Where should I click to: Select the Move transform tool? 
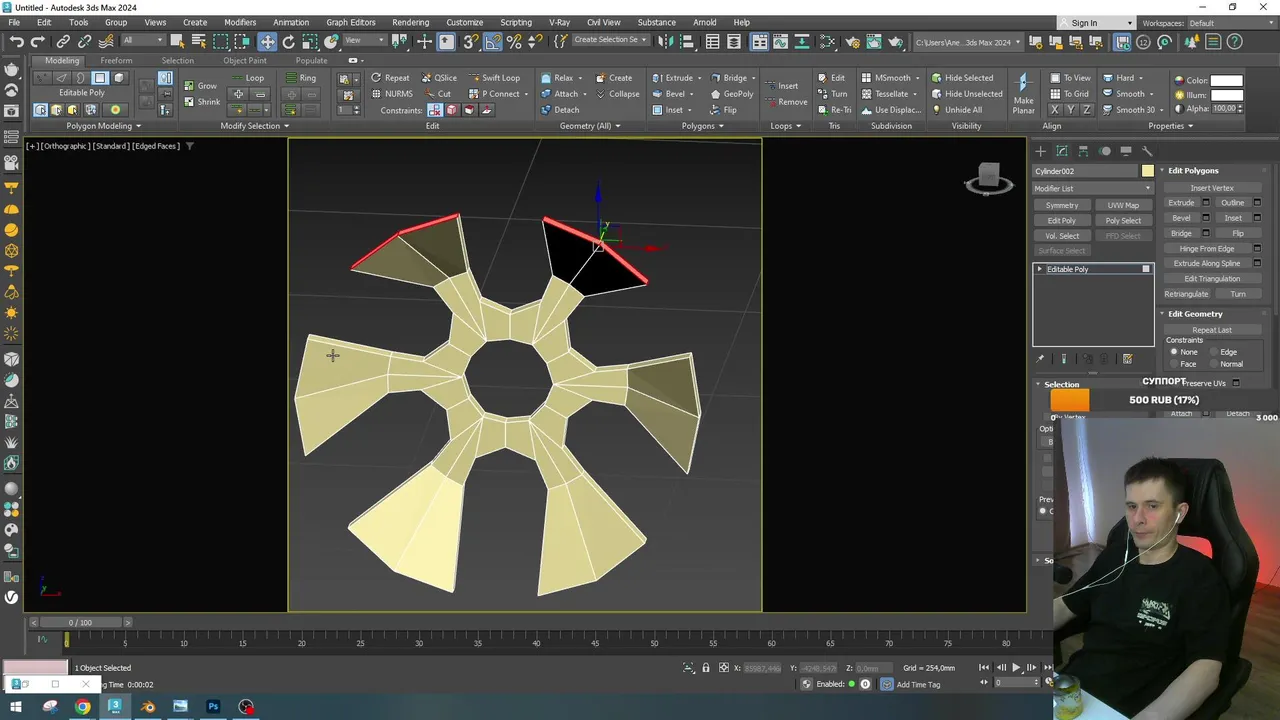(x=267, y=41)
